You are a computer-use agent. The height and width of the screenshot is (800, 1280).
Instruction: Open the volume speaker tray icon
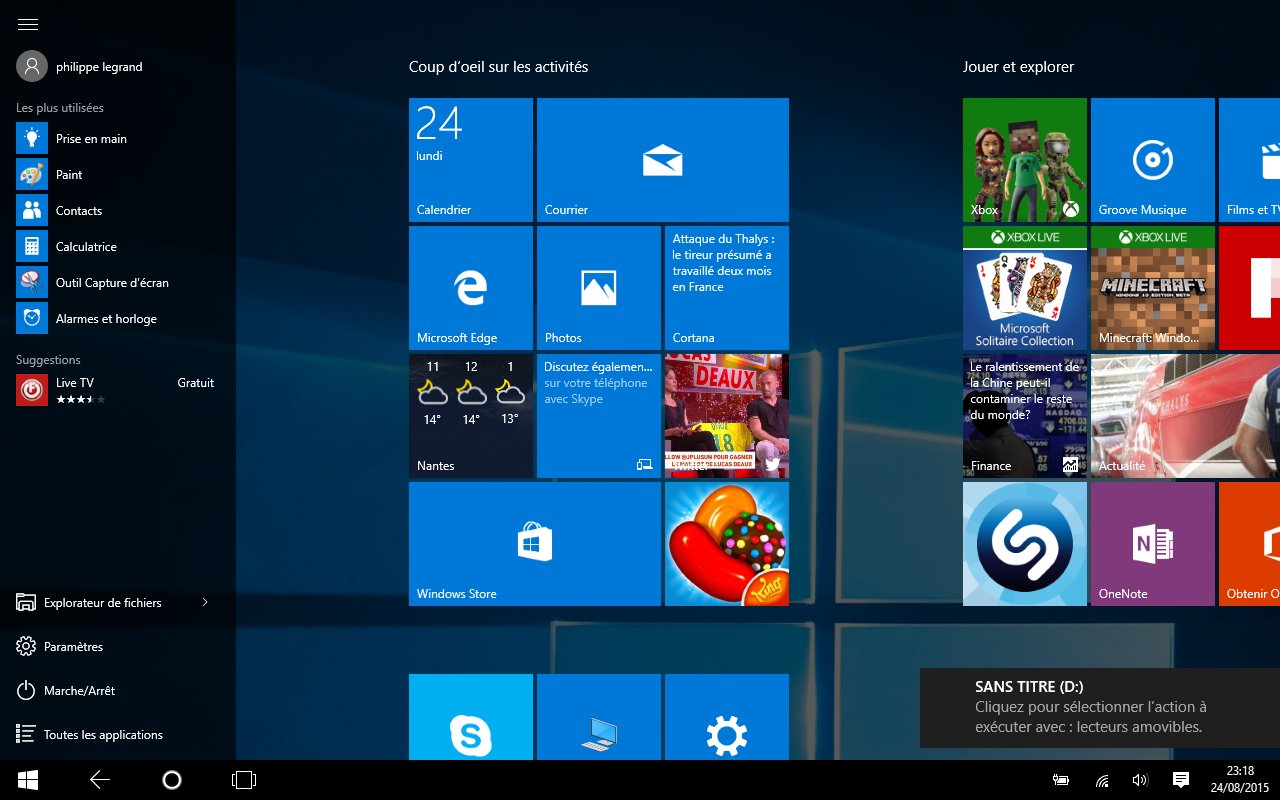click(1140, 780)
